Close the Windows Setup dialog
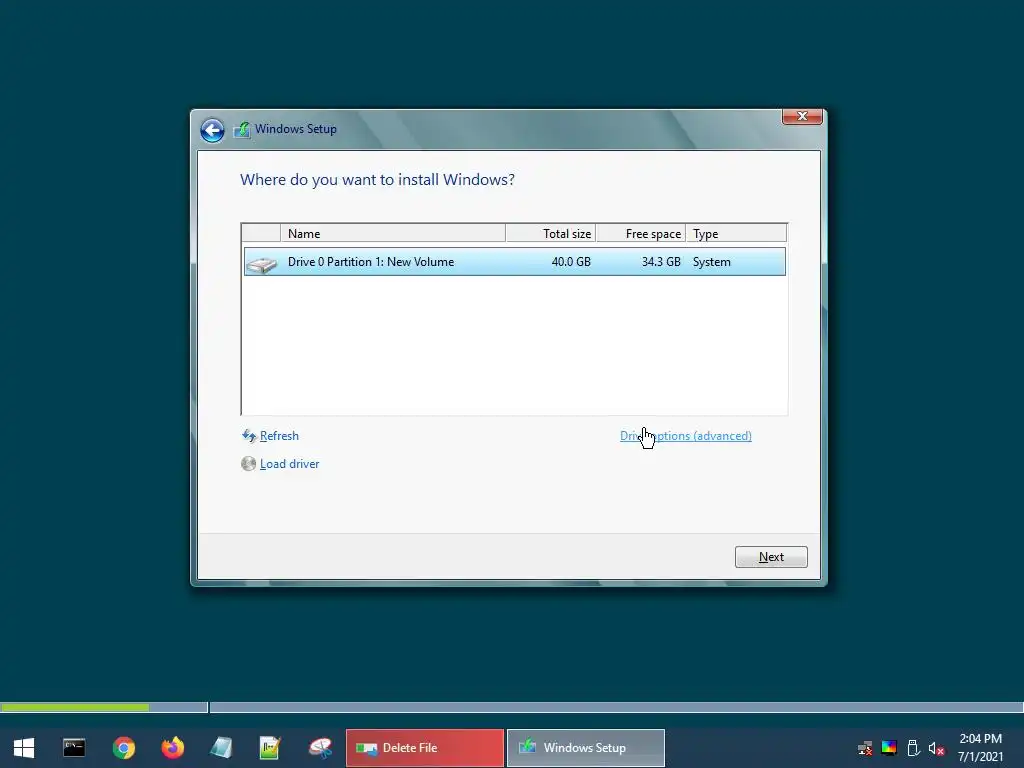1024x768 pixels. (x=802, y=116)
